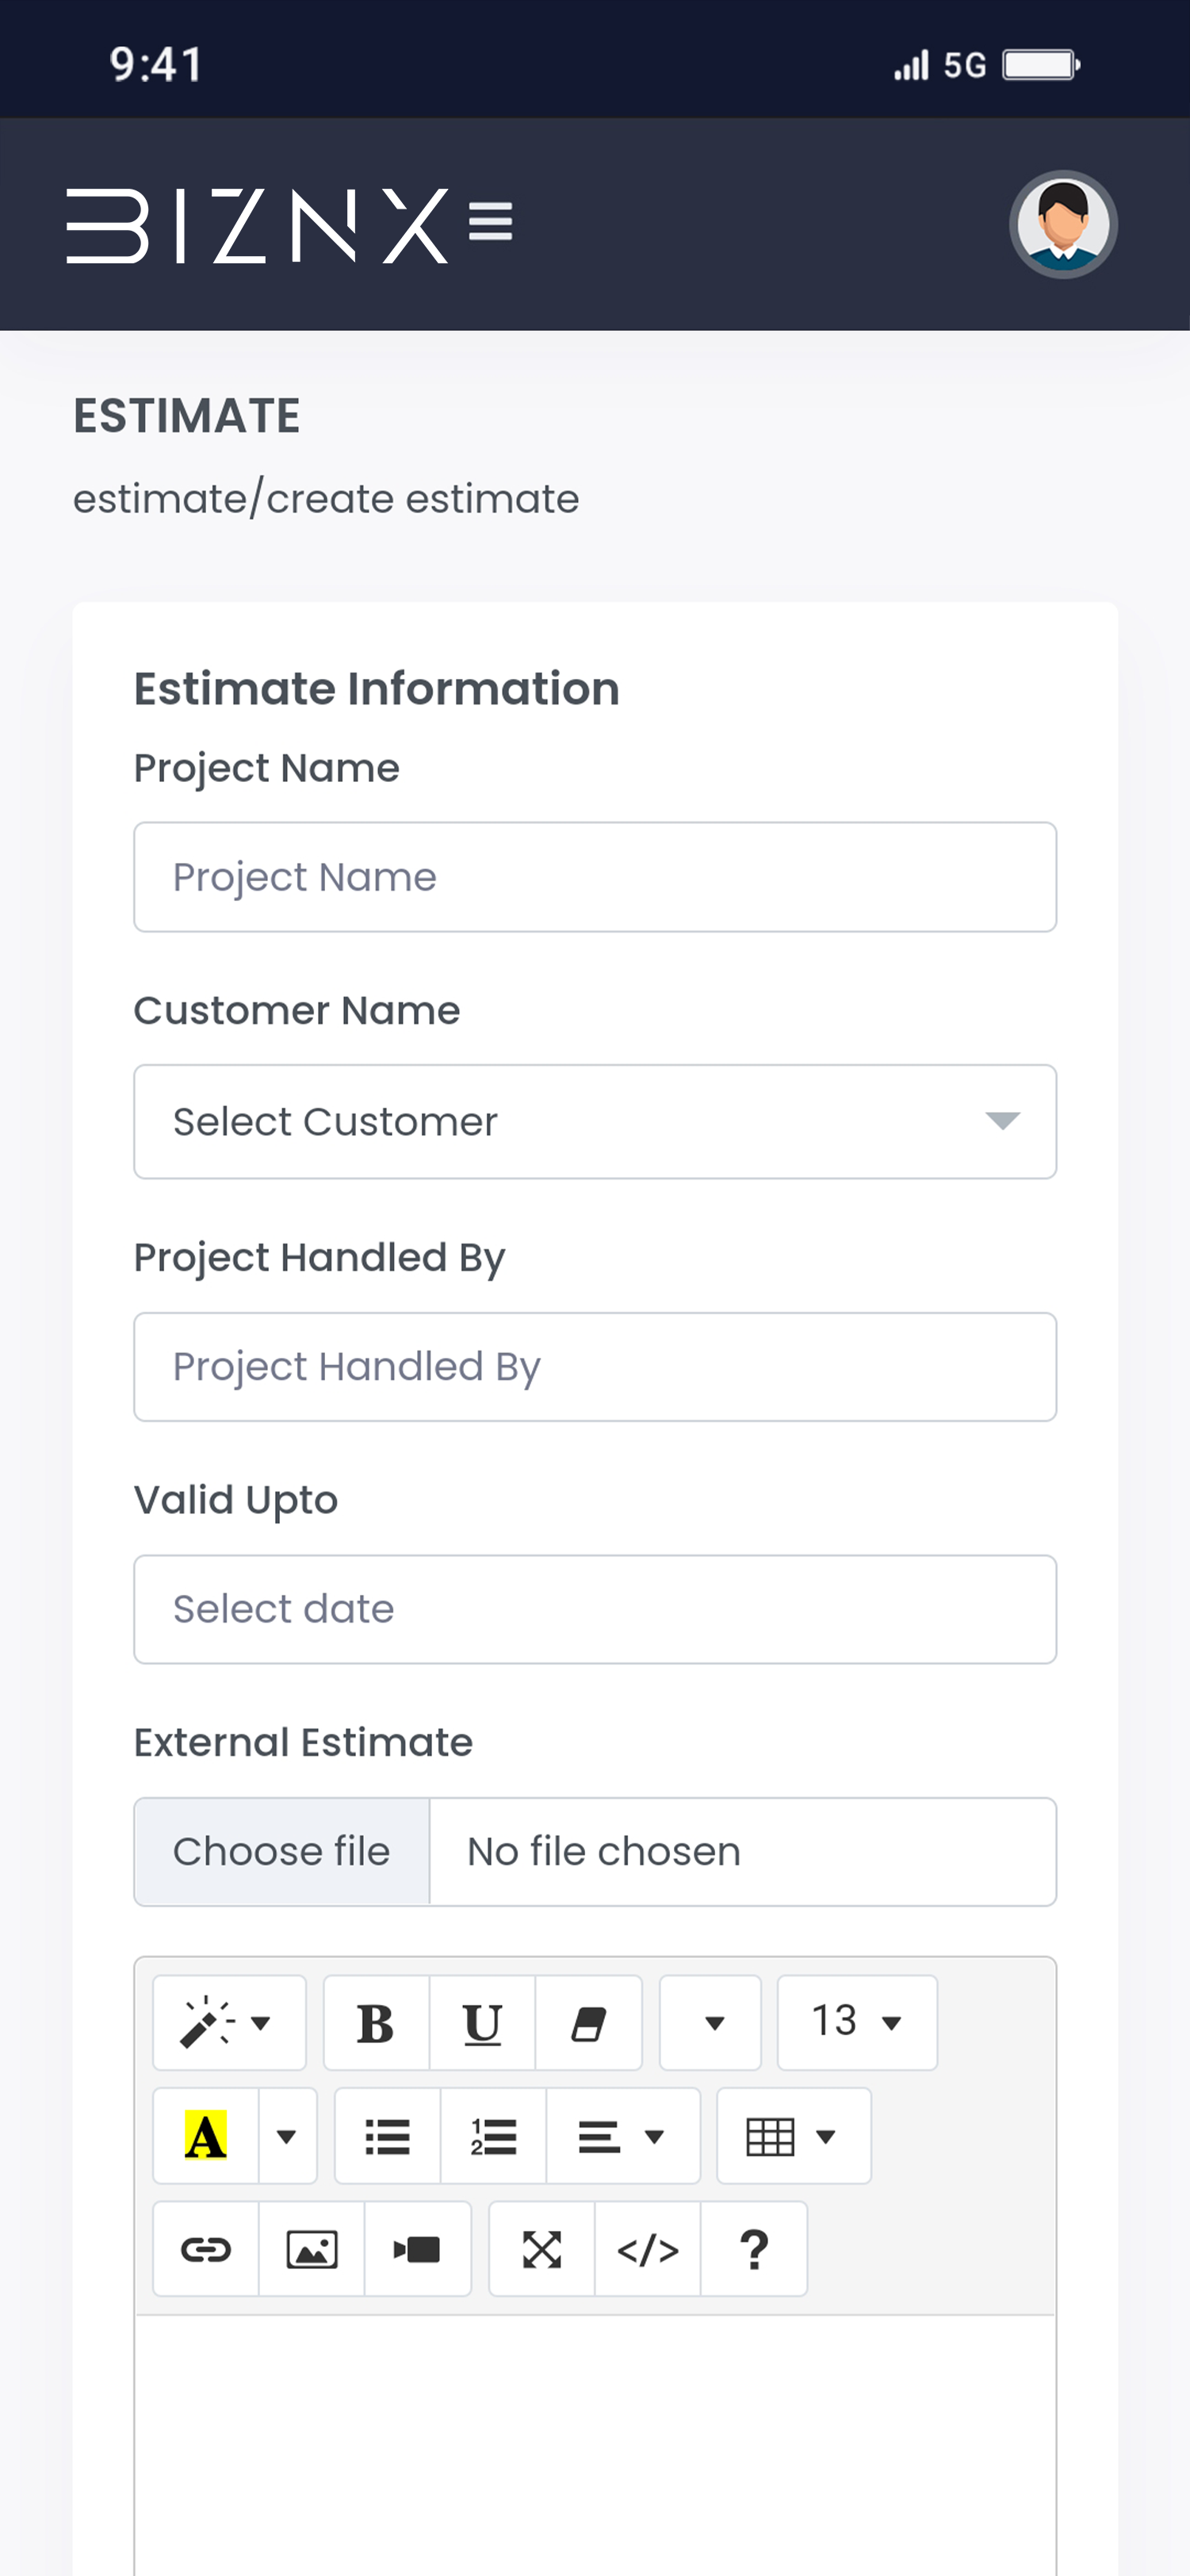Click the eraser remove-format icon
Viewport: 1190px width, 2576px height.
pos(588,2023)
